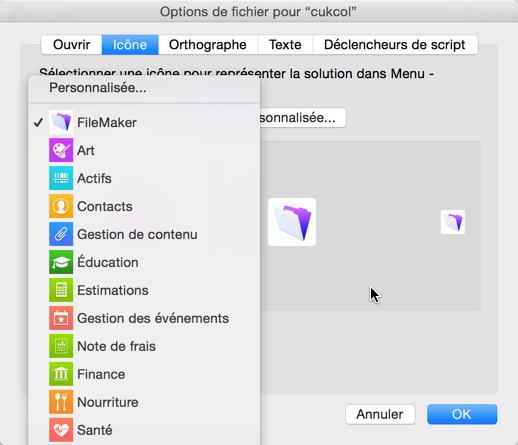This screenshot has width=518, height=445.
Task: Switch to the Ouvrir tab
Action: coord(71,45)
